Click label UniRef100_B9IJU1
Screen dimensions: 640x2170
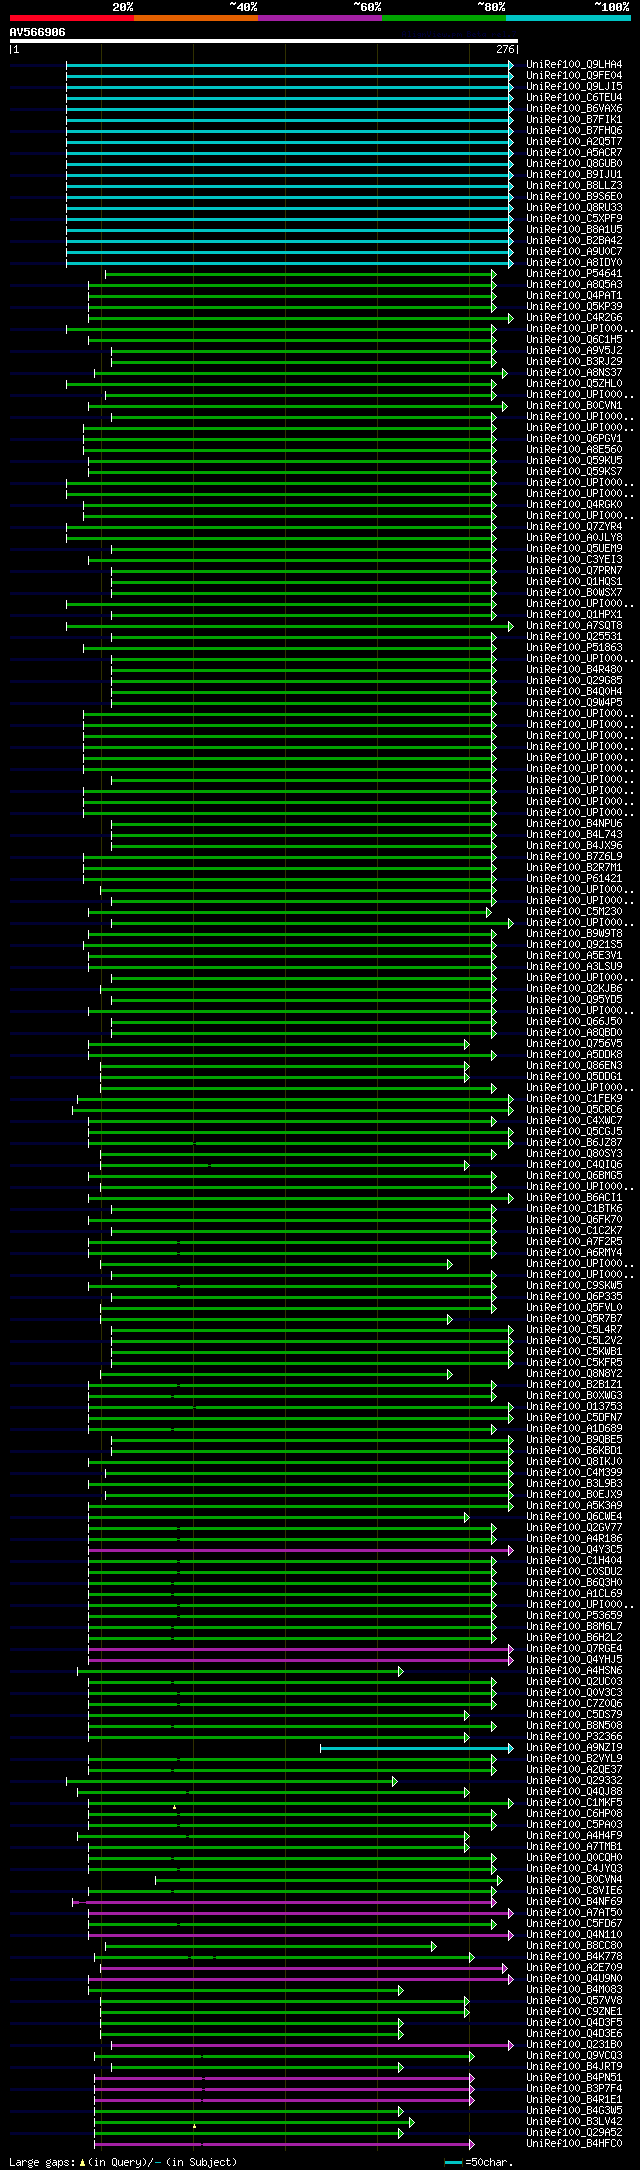click(x=574, y=175)
